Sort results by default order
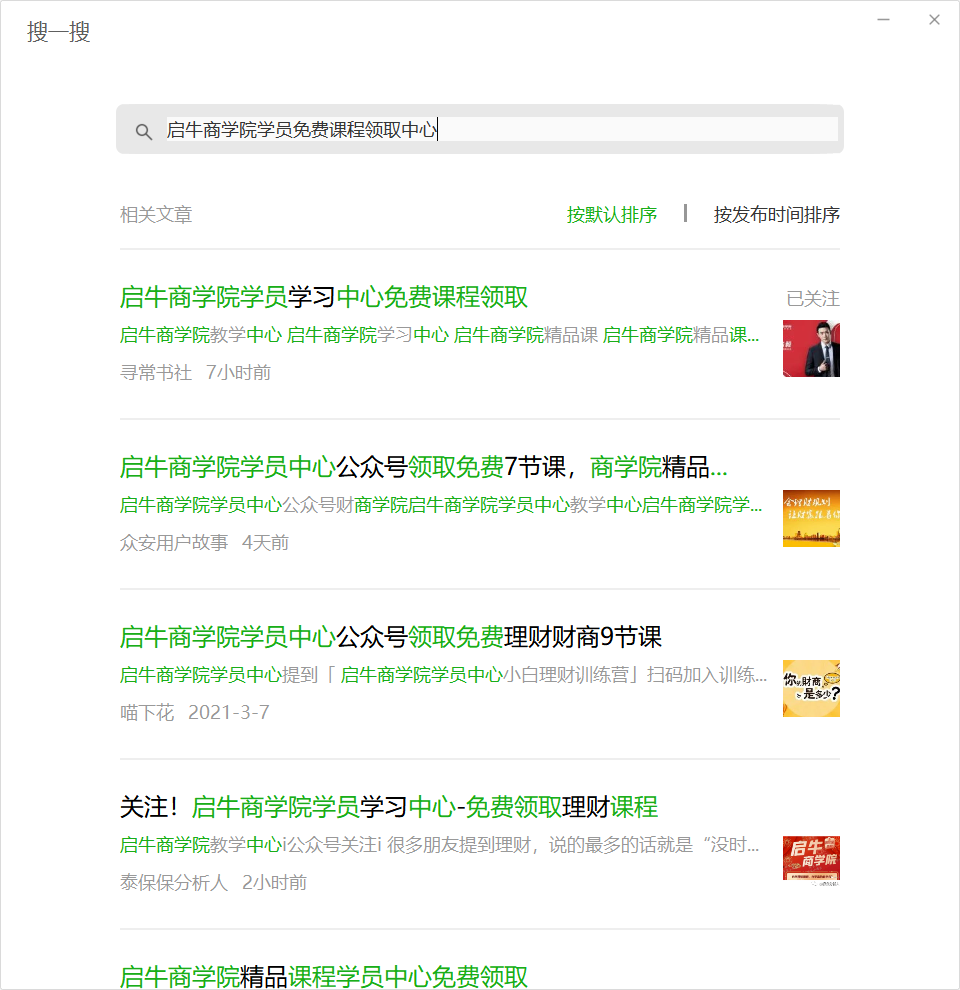The width and height of the screenshot is (960, 990). pos(611,215)
